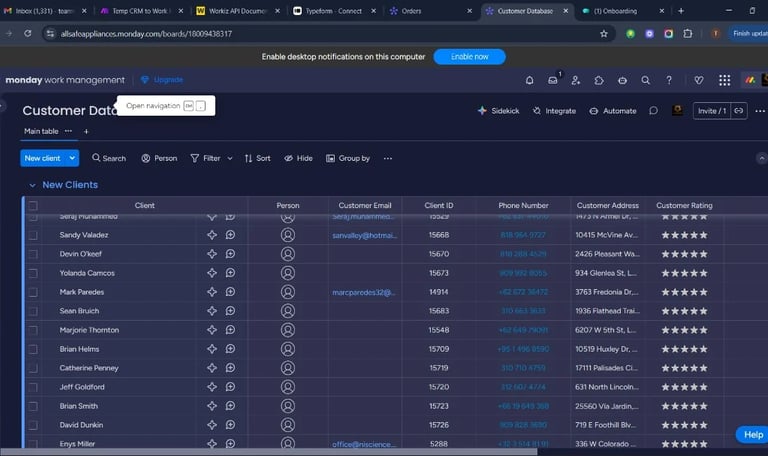Open the board discussion chat bubble icon
768x456 pixels.
(653, 111)
